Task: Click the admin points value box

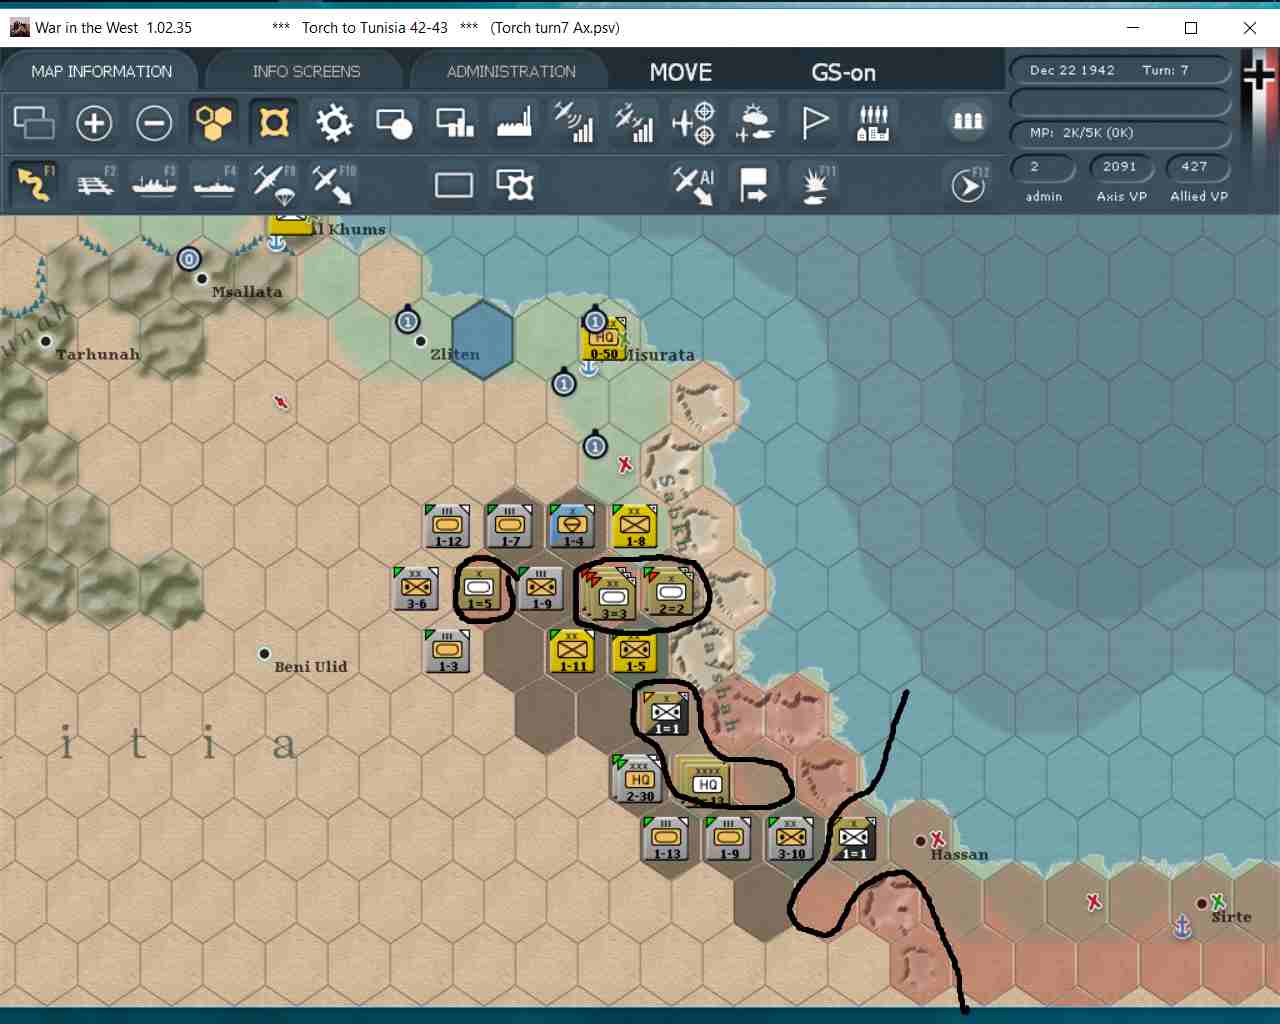Action: [x=1042, y=167]
